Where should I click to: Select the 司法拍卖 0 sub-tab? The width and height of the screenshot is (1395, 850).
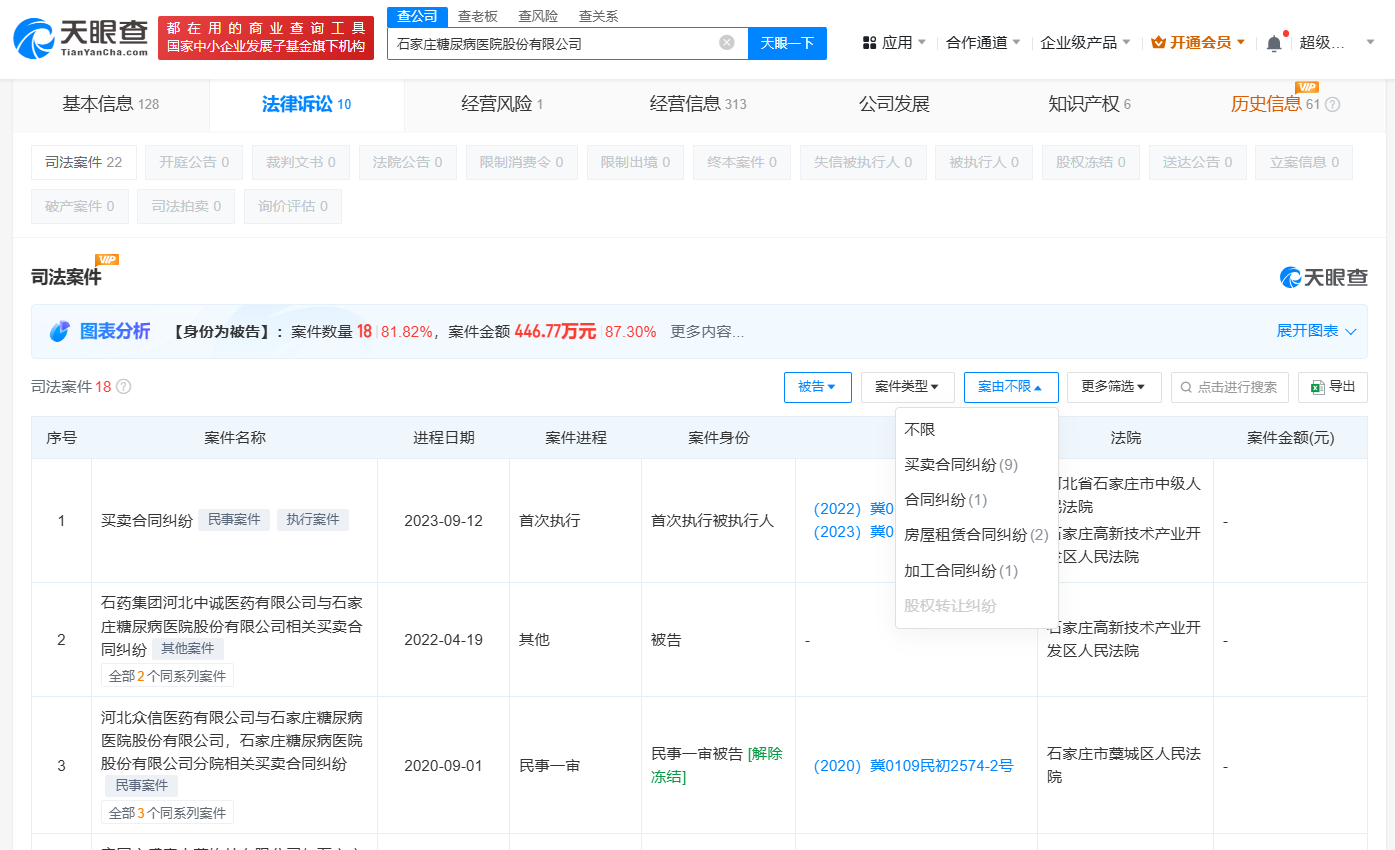point(186,206)
